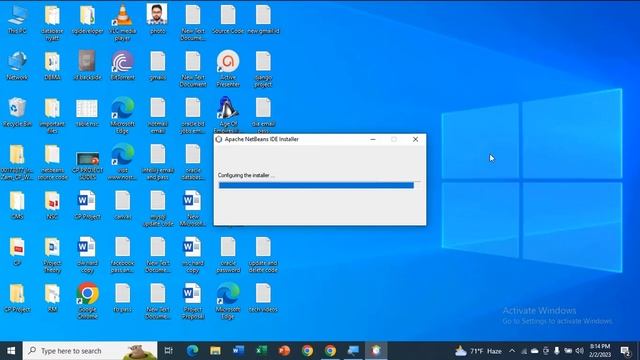Select the photo thumbnail on the desktop
640x360 pixels.
[158, 19]
